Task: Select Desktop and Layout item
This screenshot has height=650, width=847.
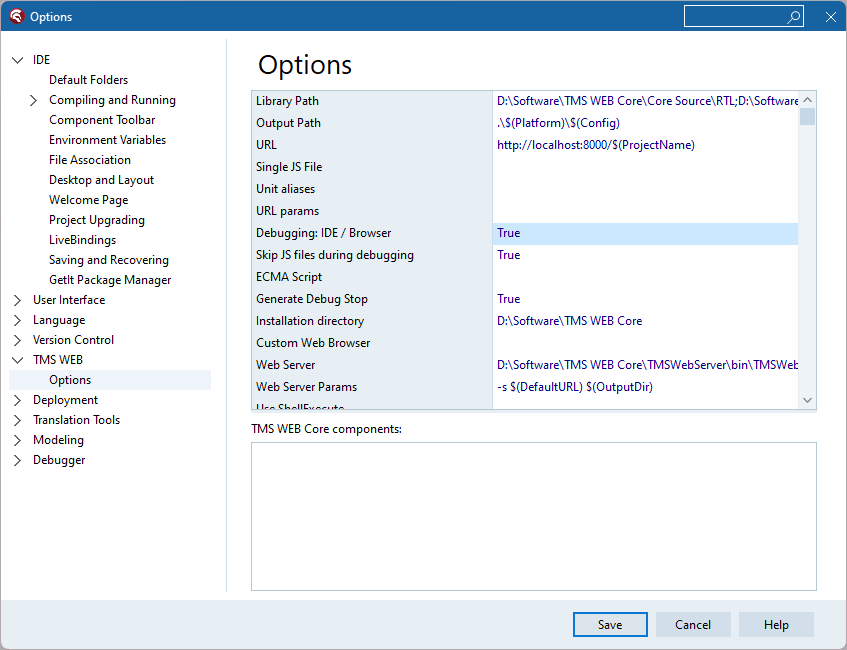Action: (x=101, y=180)
